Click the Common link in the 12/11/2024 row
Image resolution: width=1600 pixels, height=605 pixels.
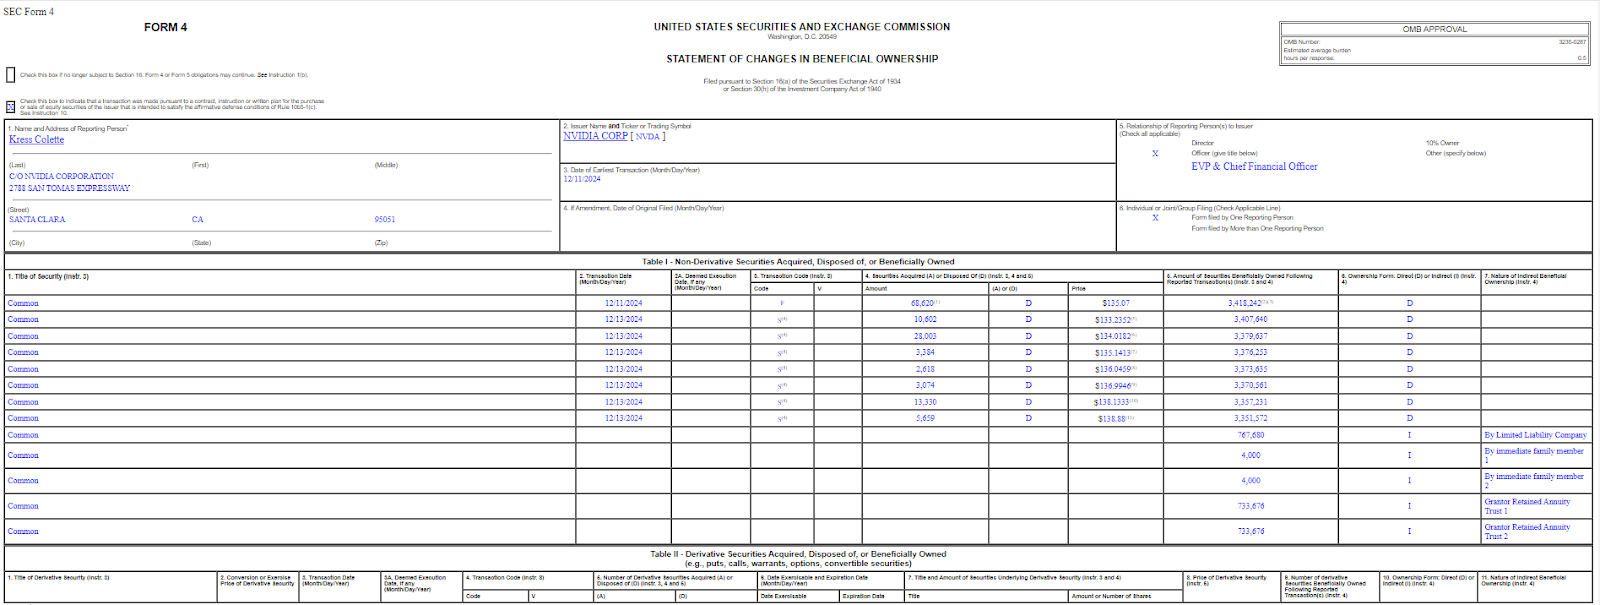tap(23, 303)
